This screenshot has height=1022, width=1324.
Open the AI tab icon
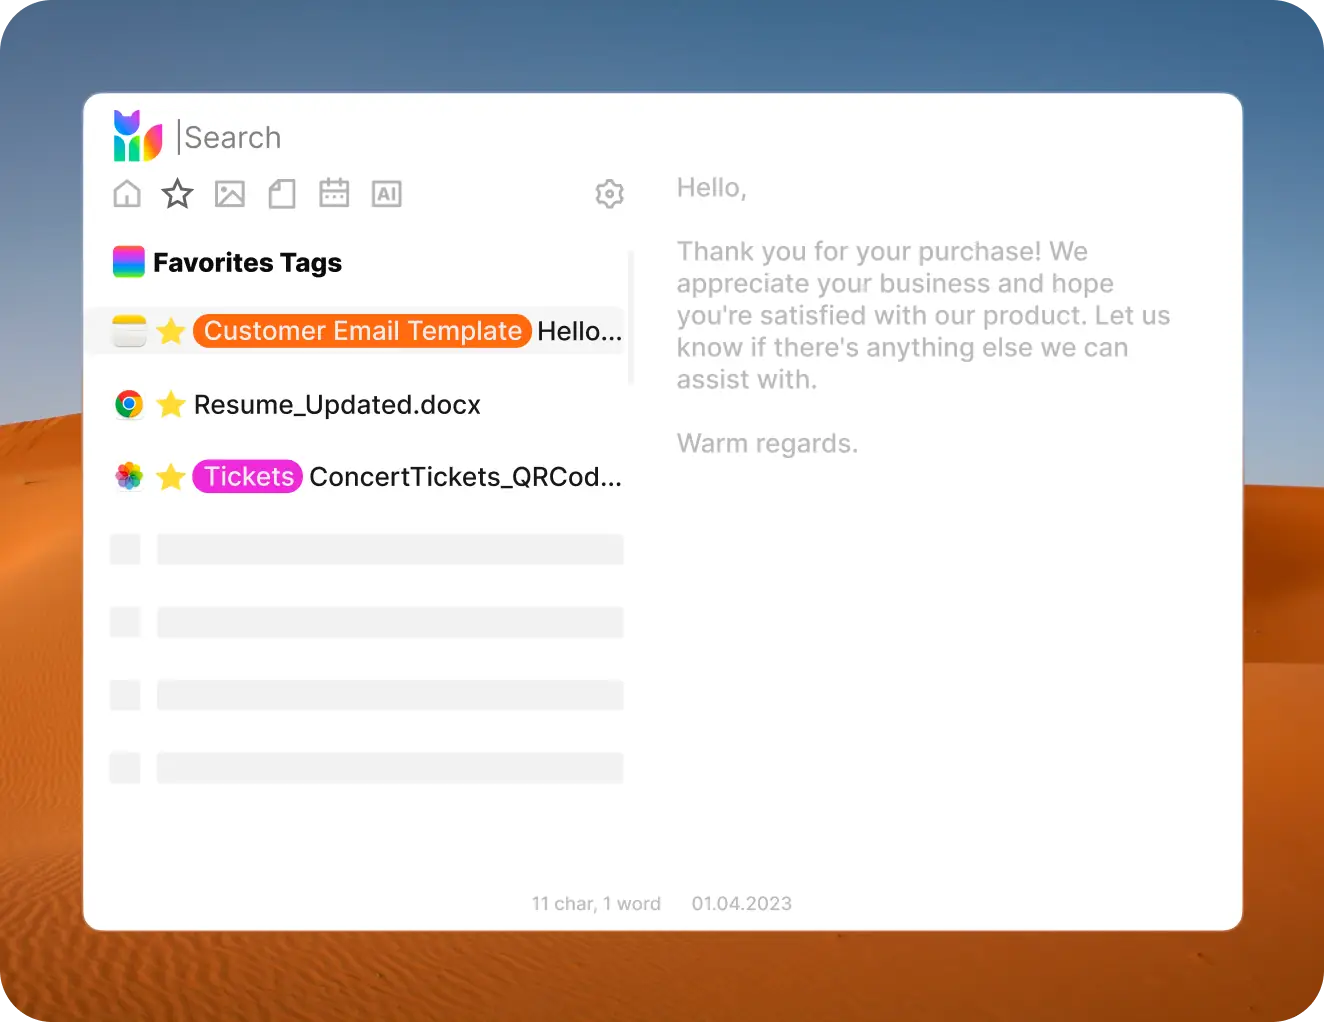tap(387, 194)
